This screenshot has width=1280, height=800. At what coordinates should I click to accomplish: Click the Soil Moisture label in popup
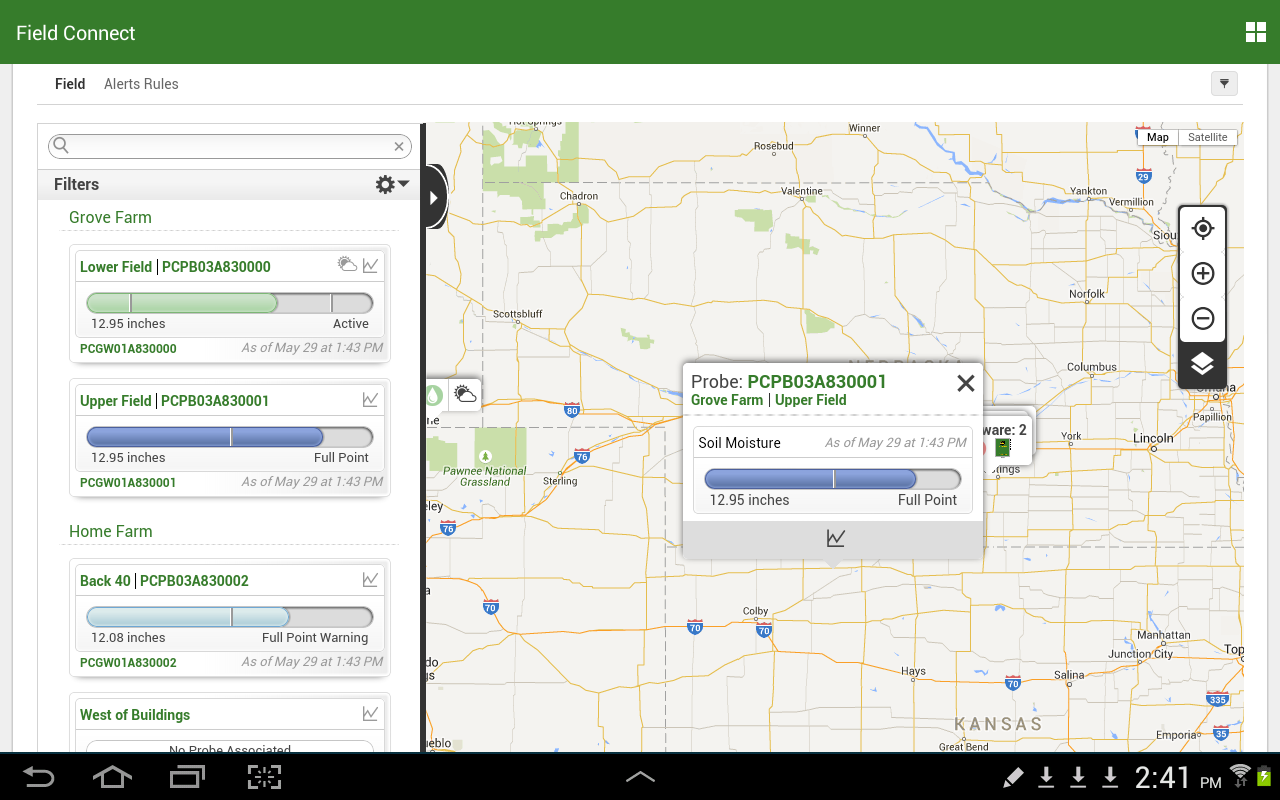[739, 443]
